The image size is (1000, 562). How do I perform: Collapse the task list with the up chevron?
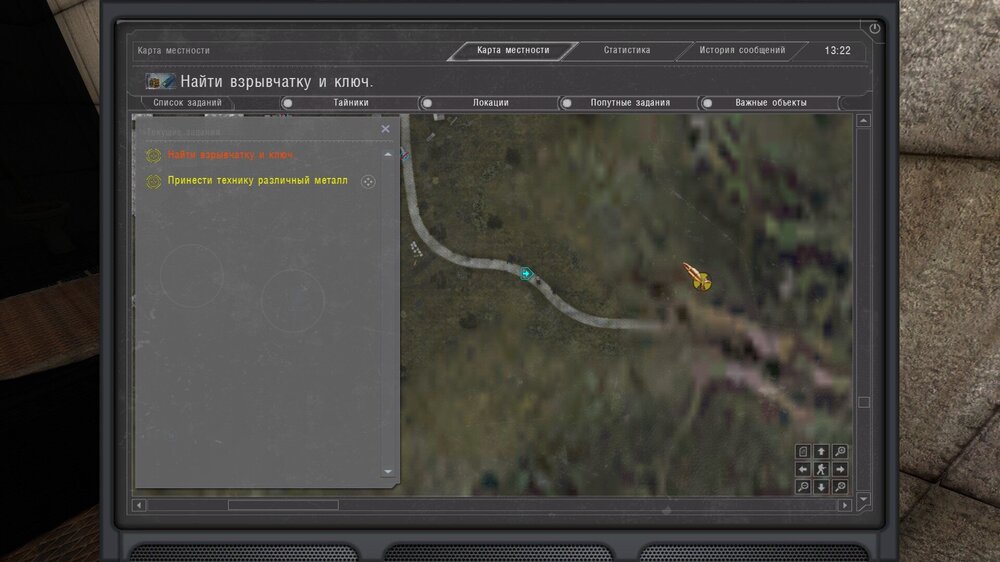(388, 154)
